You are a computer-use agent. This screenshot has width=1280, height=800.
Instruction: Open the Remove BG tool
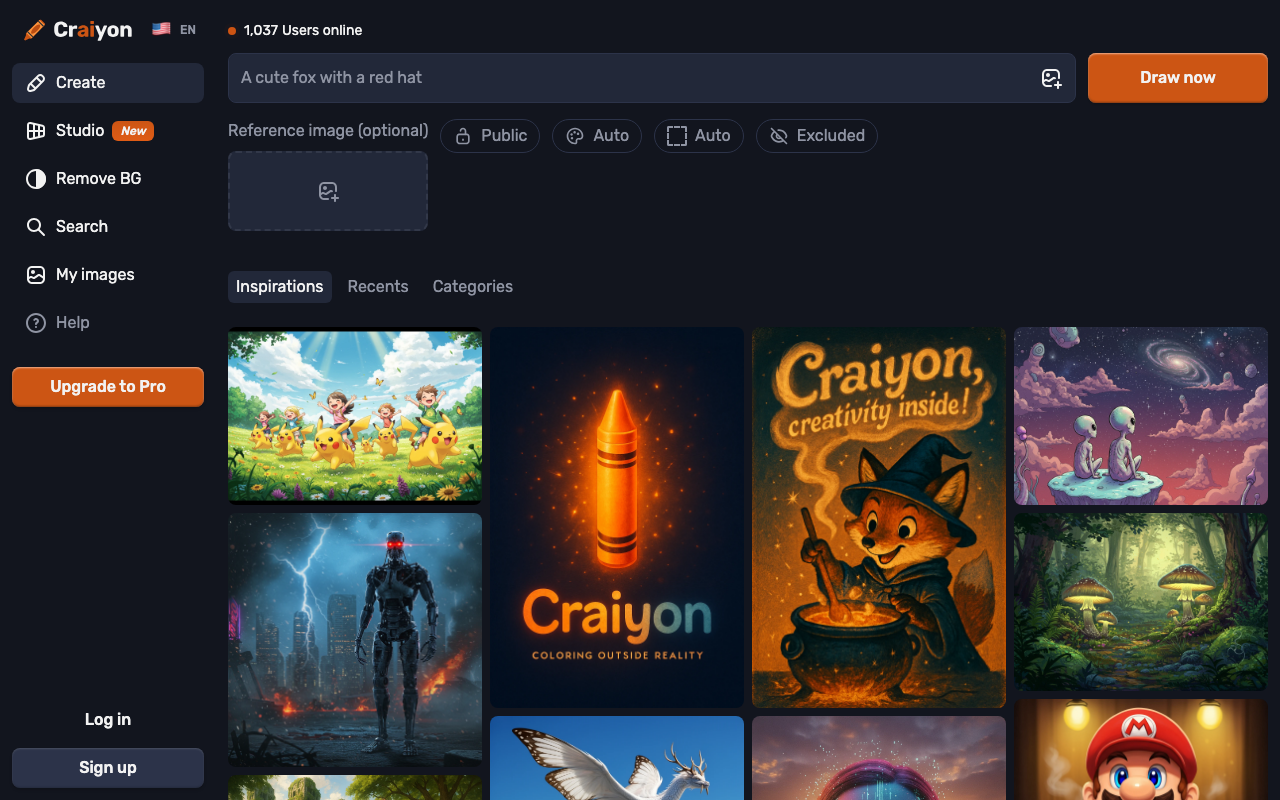pos(108,179)
